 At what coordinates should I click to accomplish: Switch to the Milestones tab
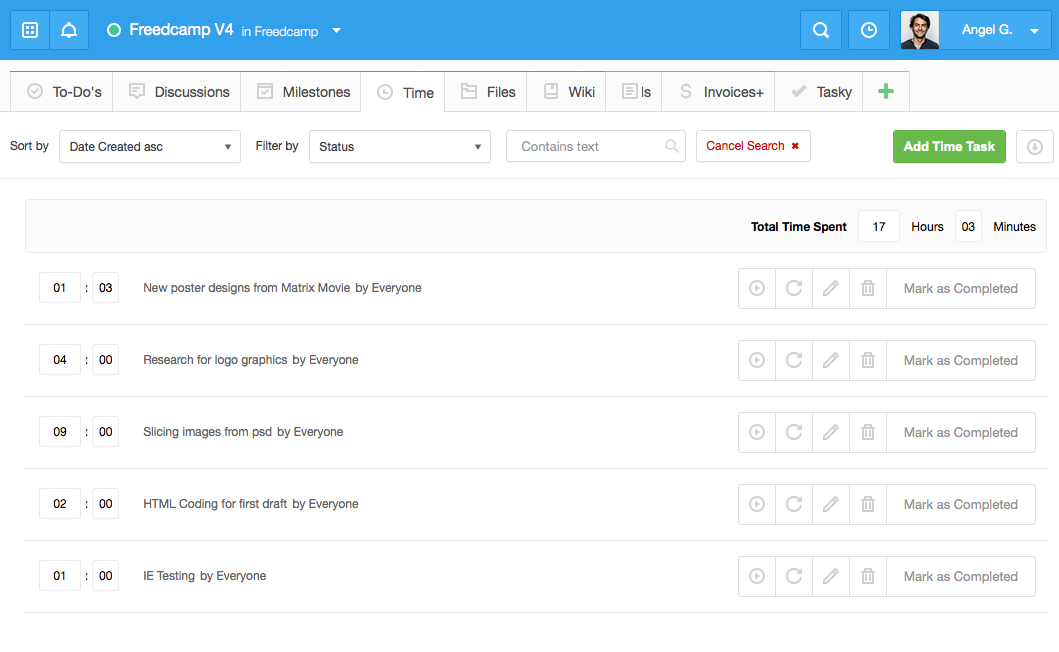point(304,92)
